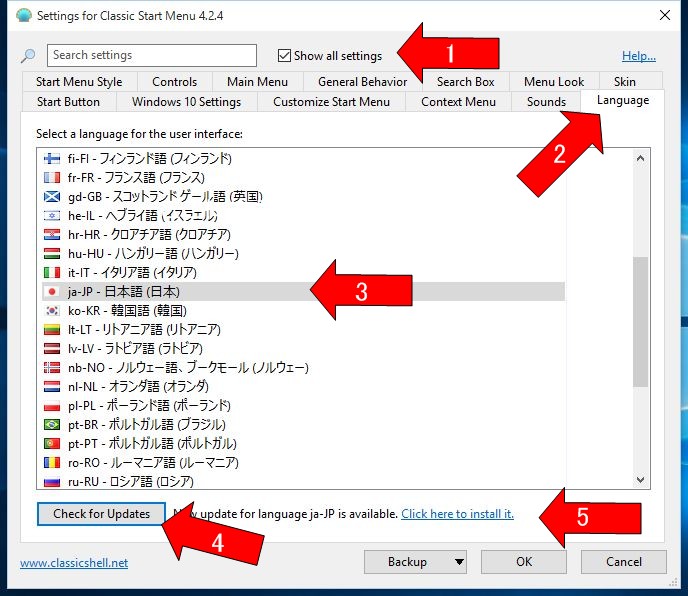Select the ja-JP 日本語 language row

(303, 291)
